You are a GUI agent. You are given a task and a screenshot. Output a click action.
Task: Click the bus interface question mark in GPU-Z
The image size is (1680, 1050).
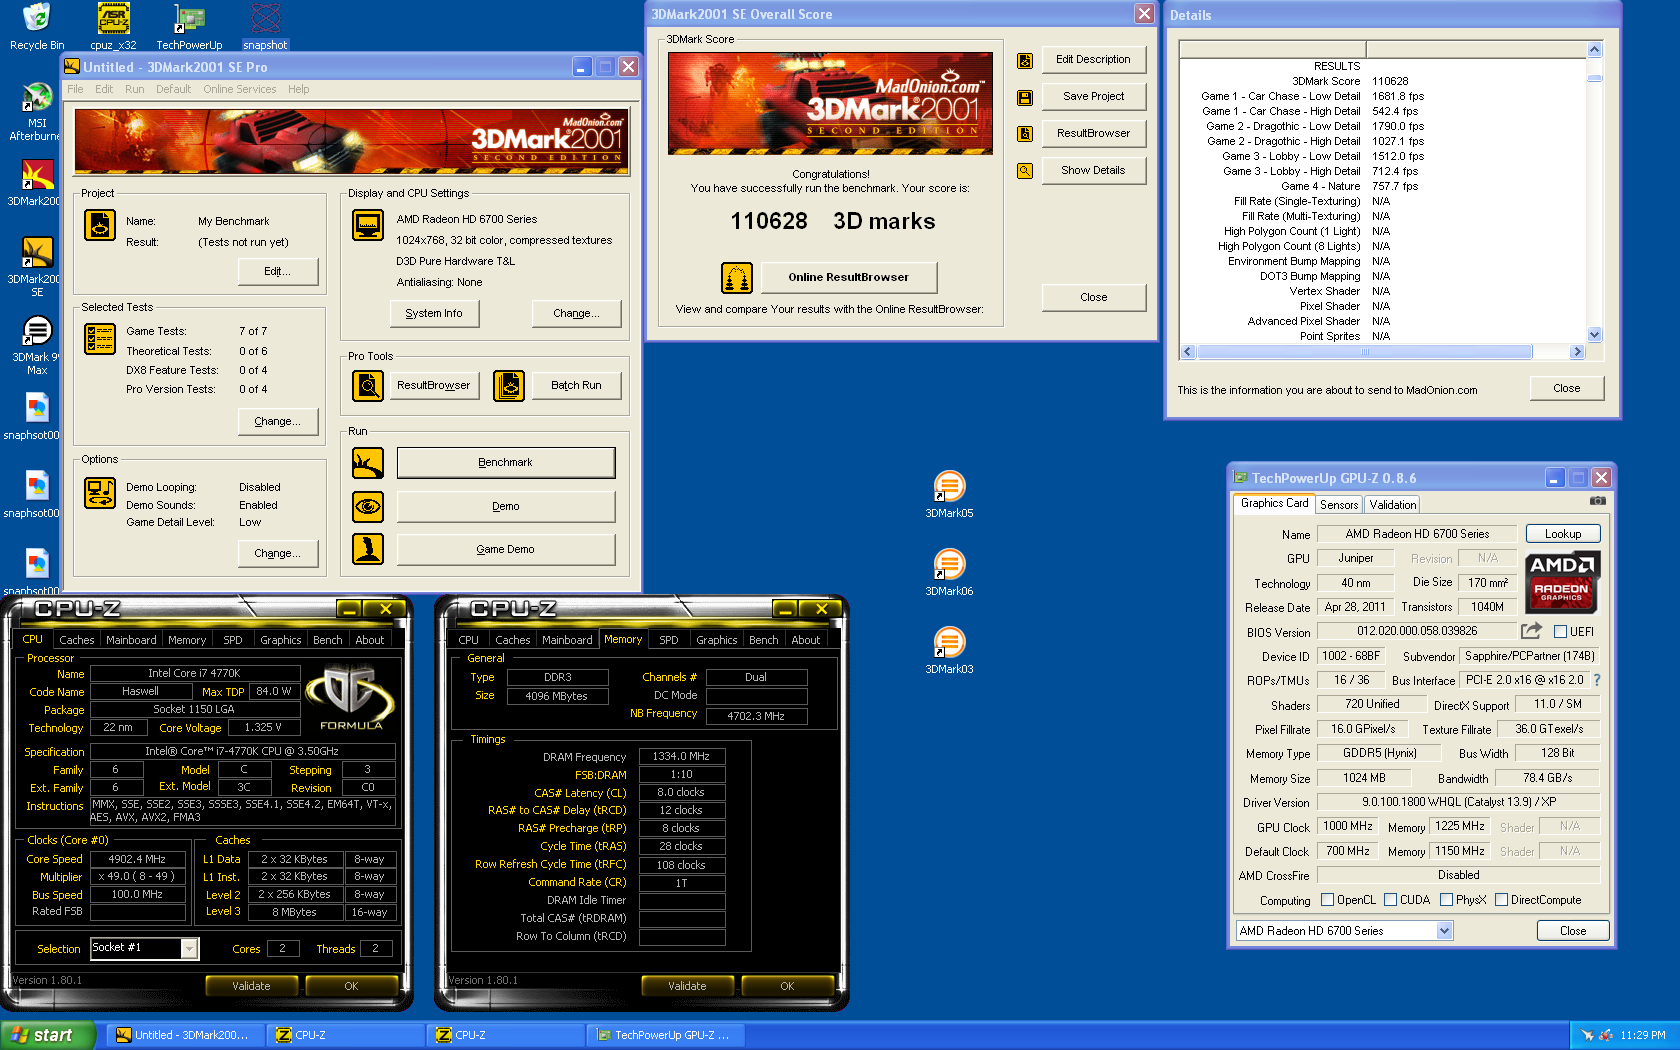[x=1597, y=680]
